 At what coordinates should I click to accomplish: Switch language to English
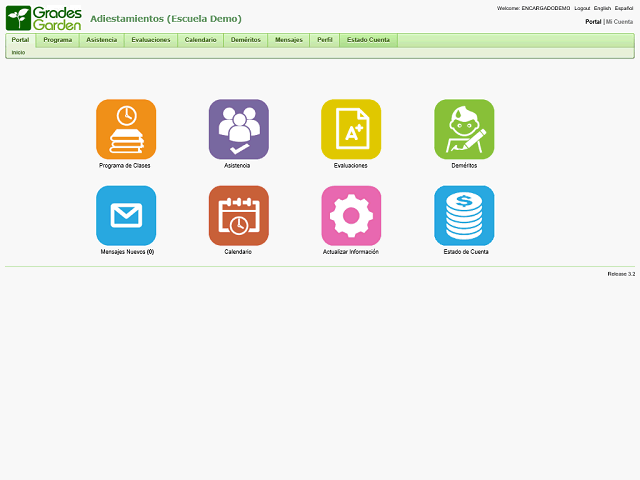(x=602, y=8)
